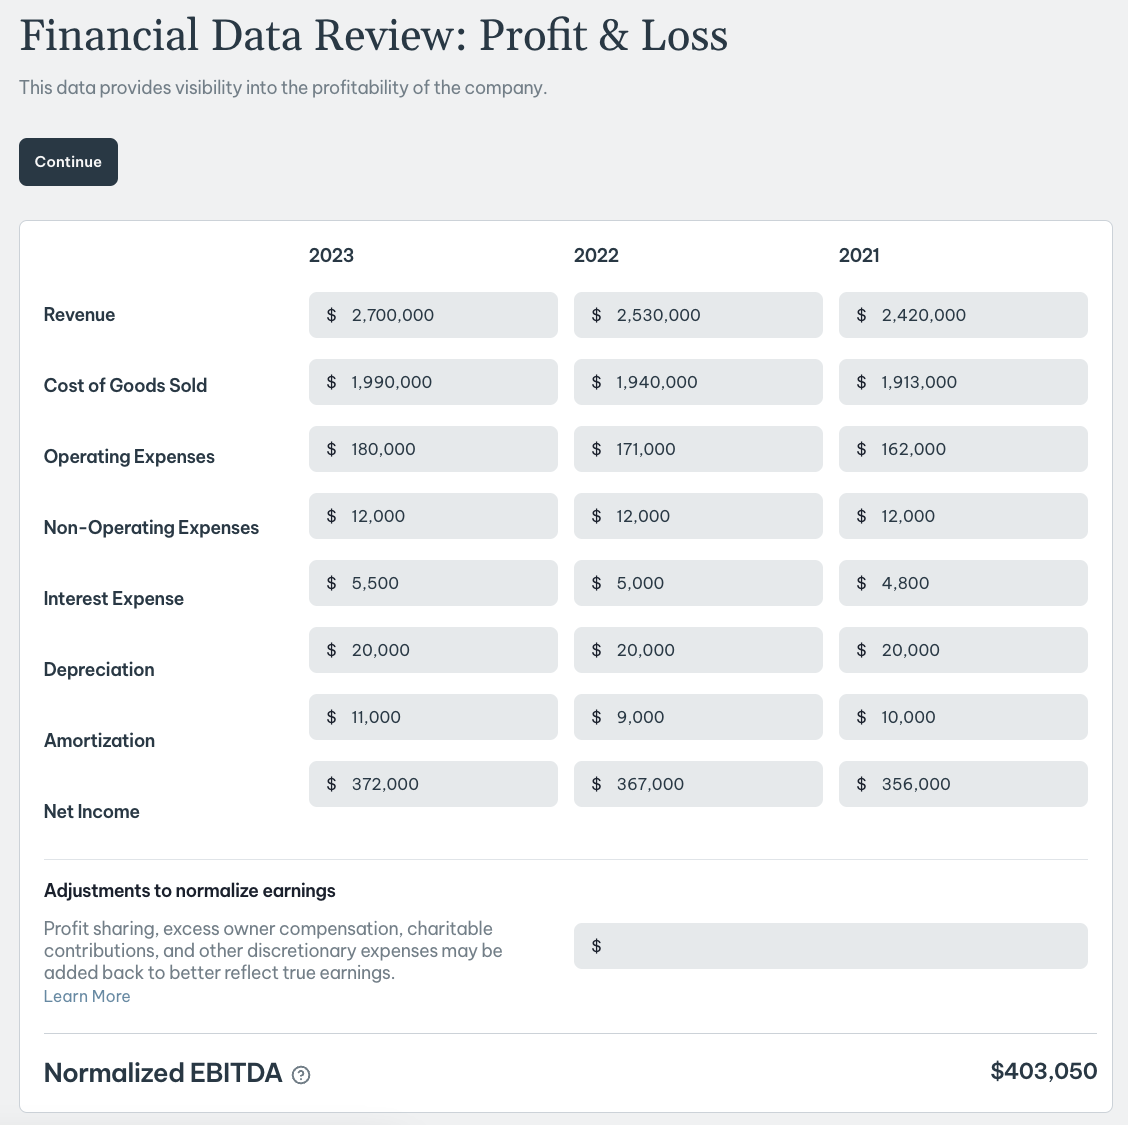Click the 2022 Operating Expenses input
The image size is (1128, 1125).
coord(698,449)
